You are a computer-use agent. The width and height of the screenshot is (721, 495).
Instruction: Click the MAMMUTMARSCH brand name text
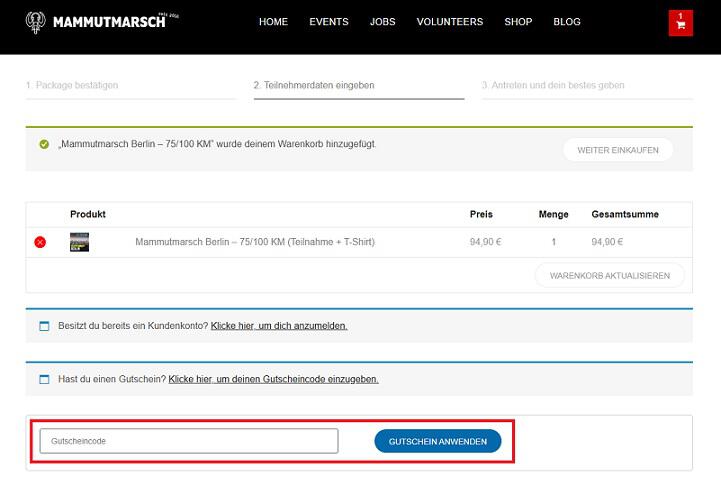coord(109,22)
